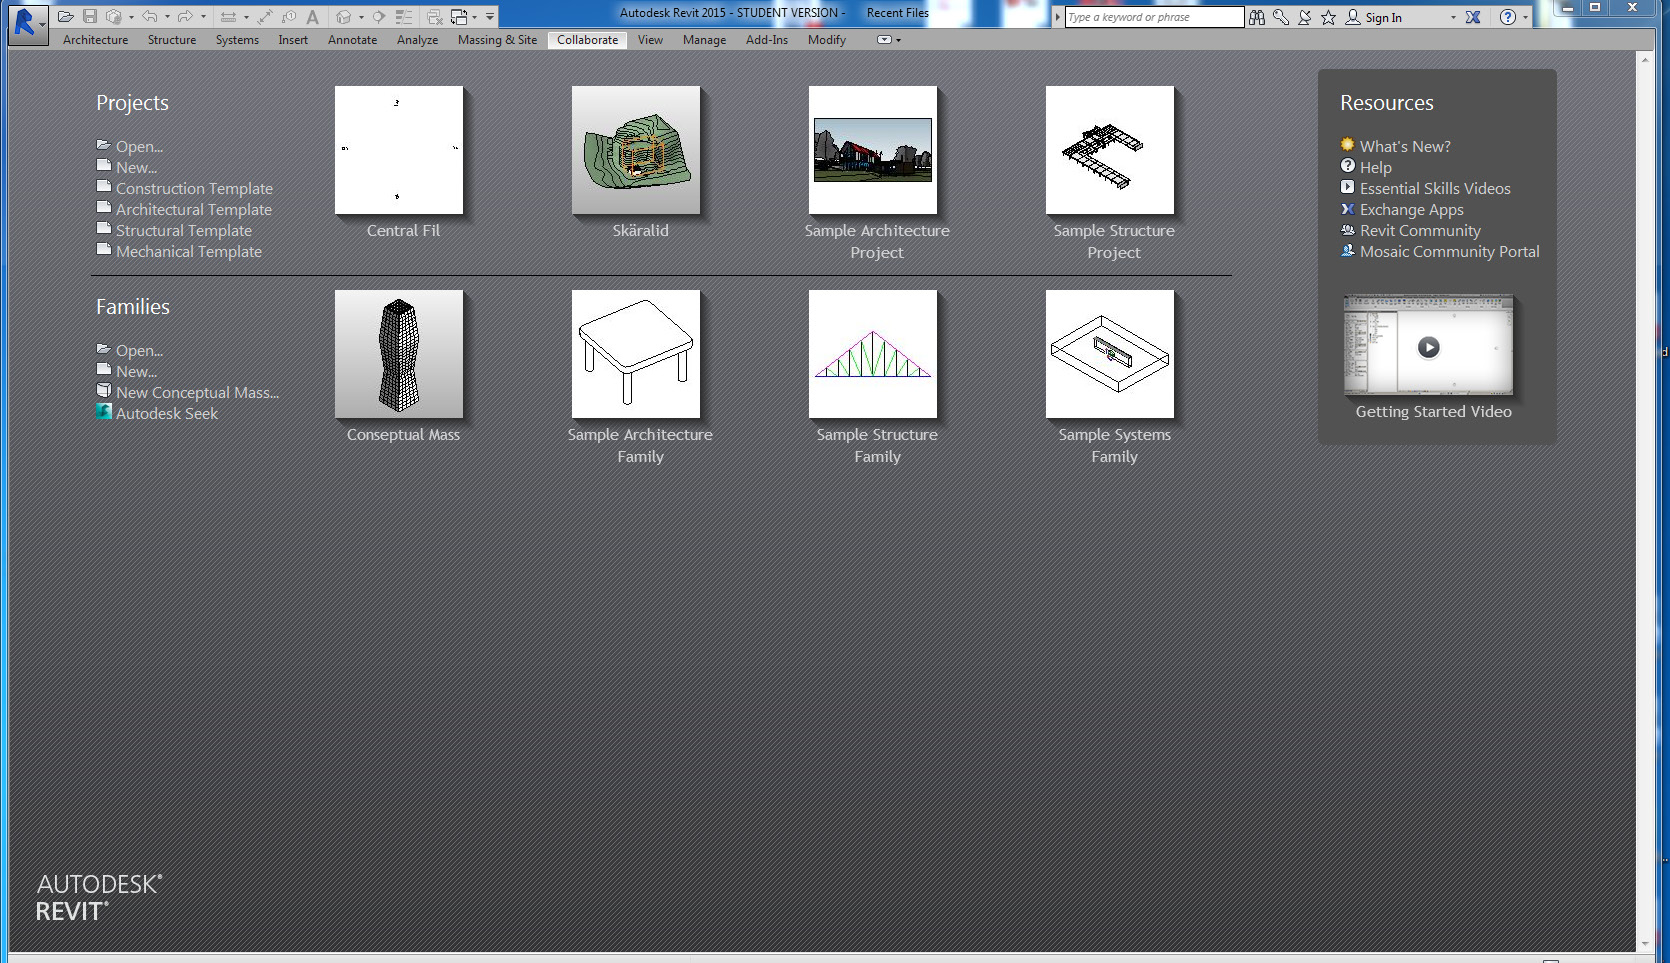Open the Sign In dropdown arrow

point(1453,18)
